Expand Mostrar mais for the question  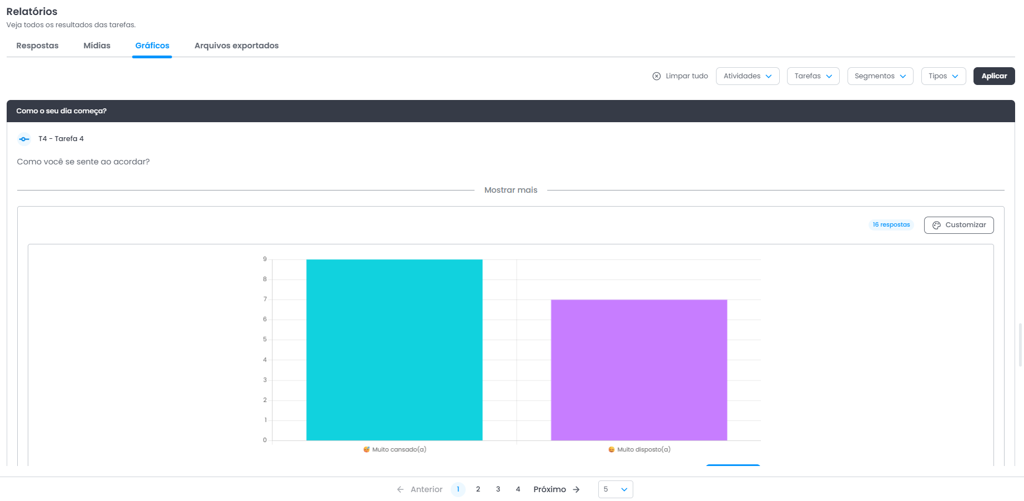(511, 190)
